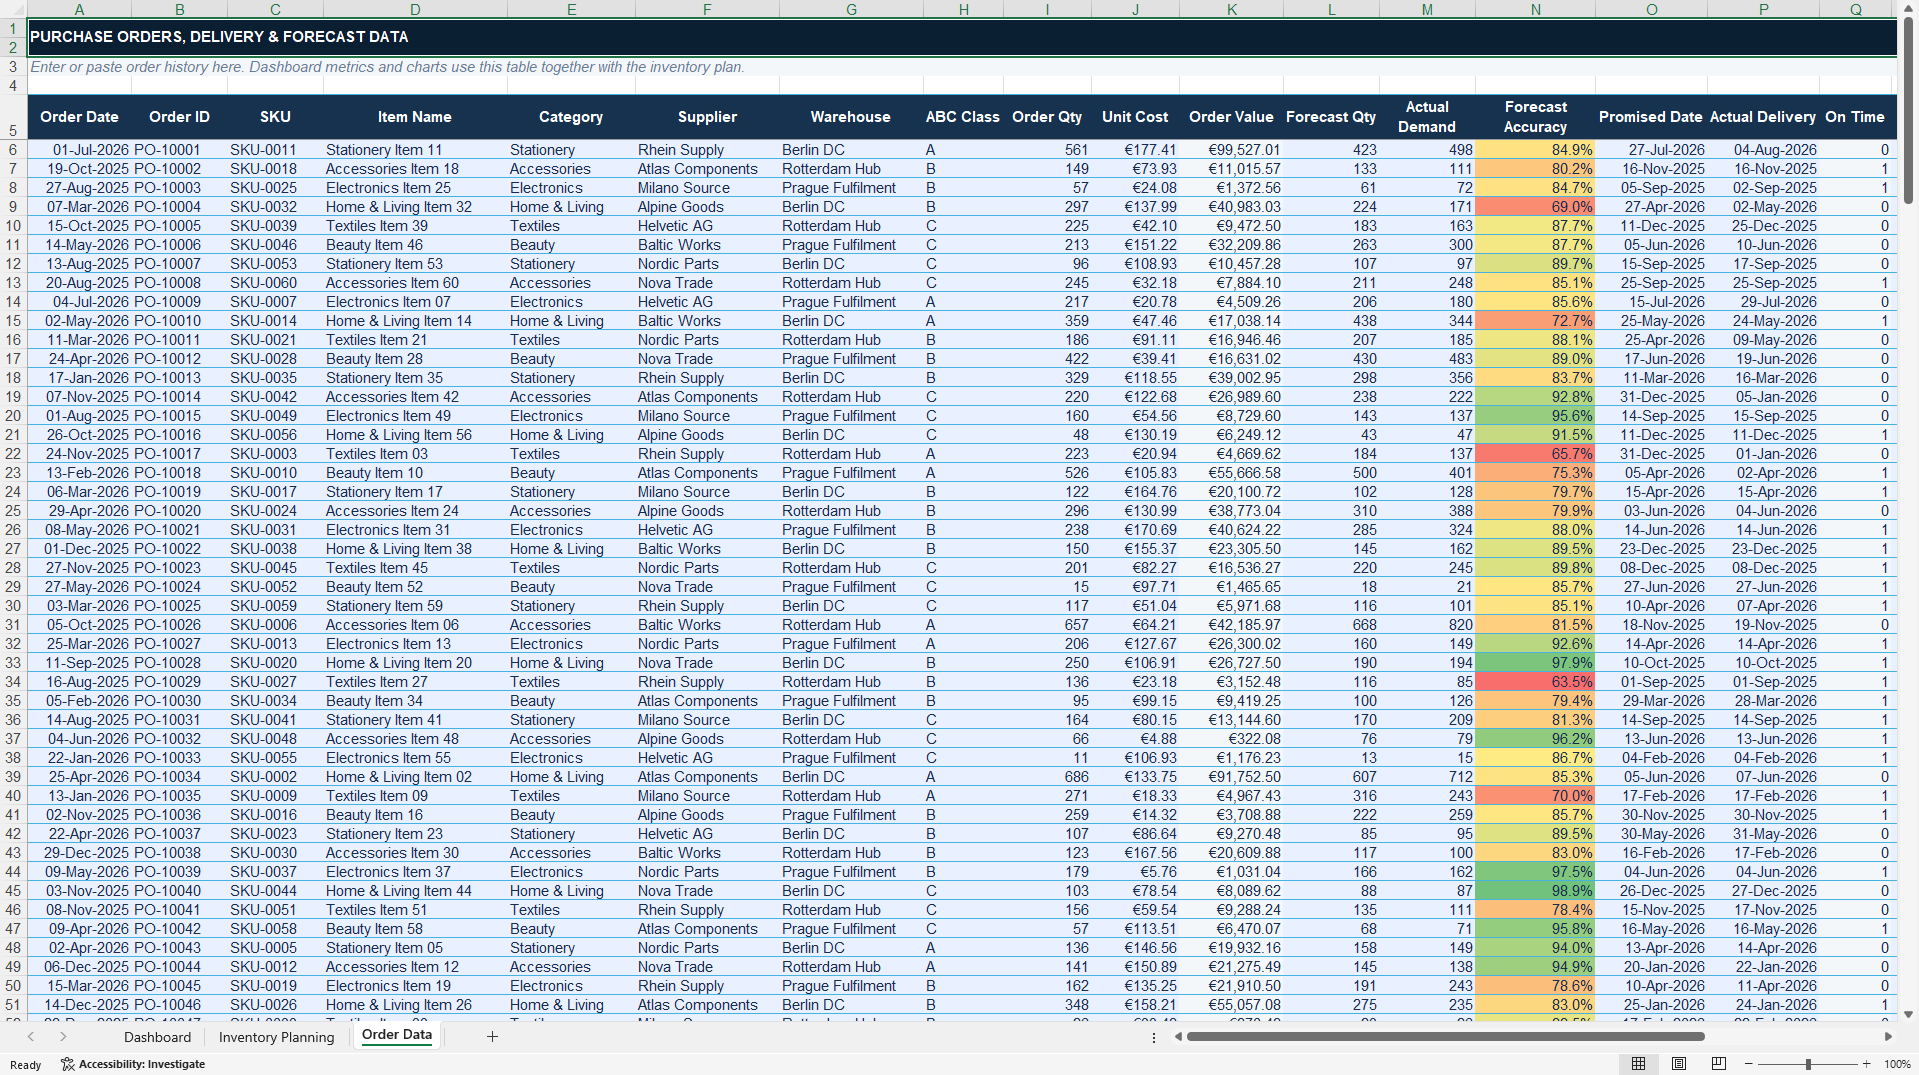This screenshot has height=1075, width=1919.
Task: Select the cell Stationery Item 41
Action: coord(415,720)
